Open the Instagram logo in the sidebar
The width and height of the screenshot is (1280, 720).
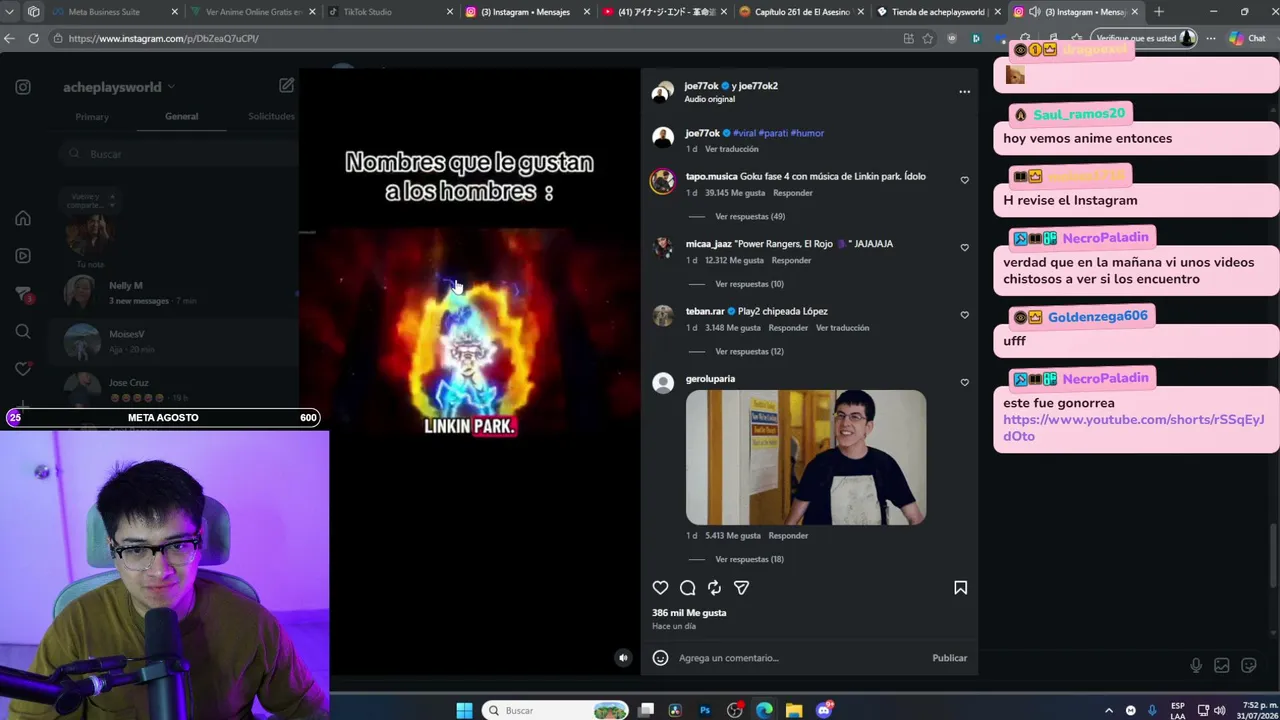[23, 87]
